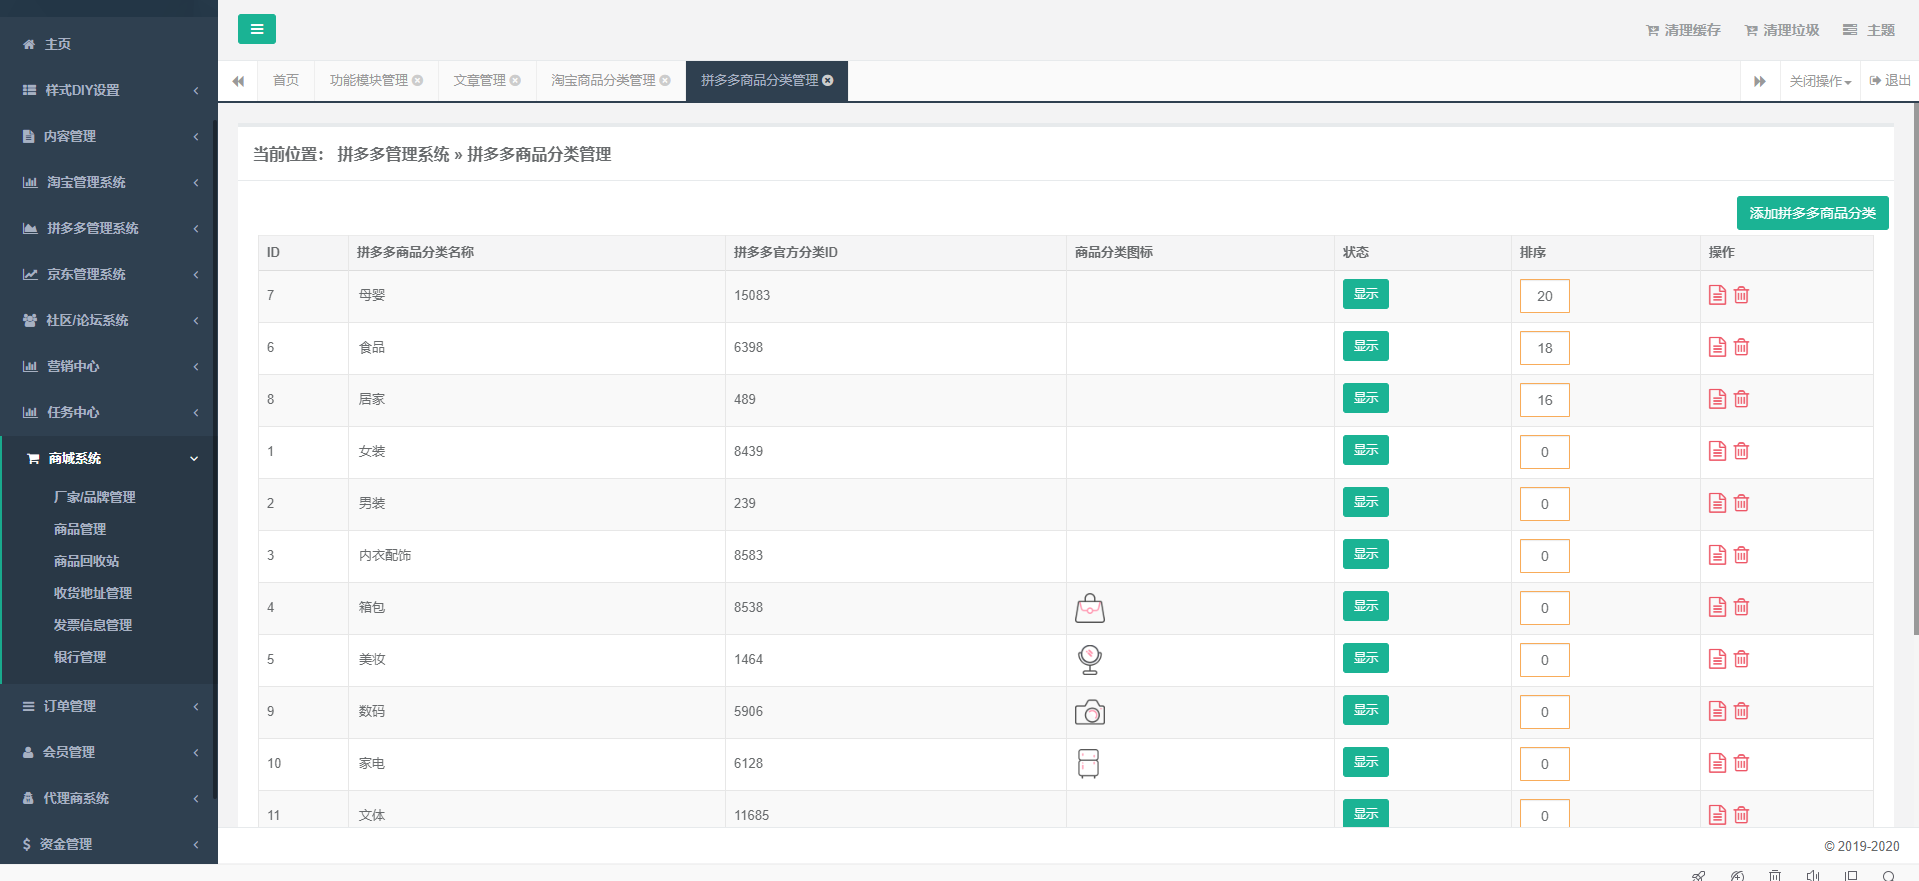Open 商品管理 in the sidebar submenu
Image resolution: width=1919 pixels, height=881 pixels.
click(80, 529)
